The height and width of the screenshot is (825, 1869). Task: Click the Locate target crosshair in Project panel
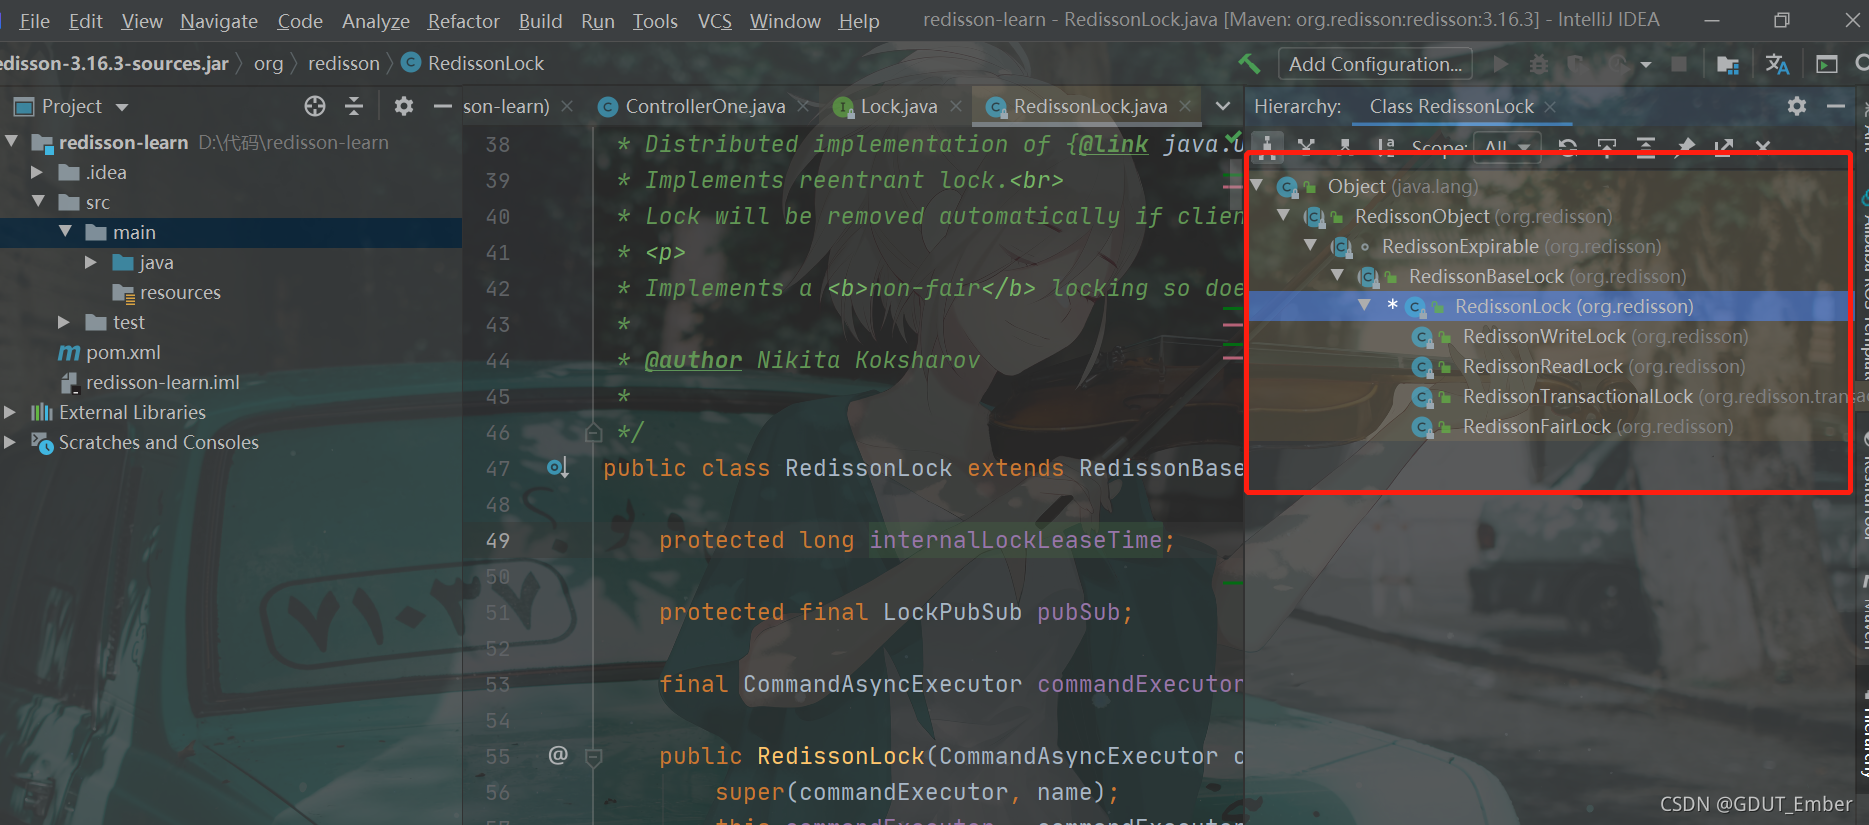coord(315,106)
